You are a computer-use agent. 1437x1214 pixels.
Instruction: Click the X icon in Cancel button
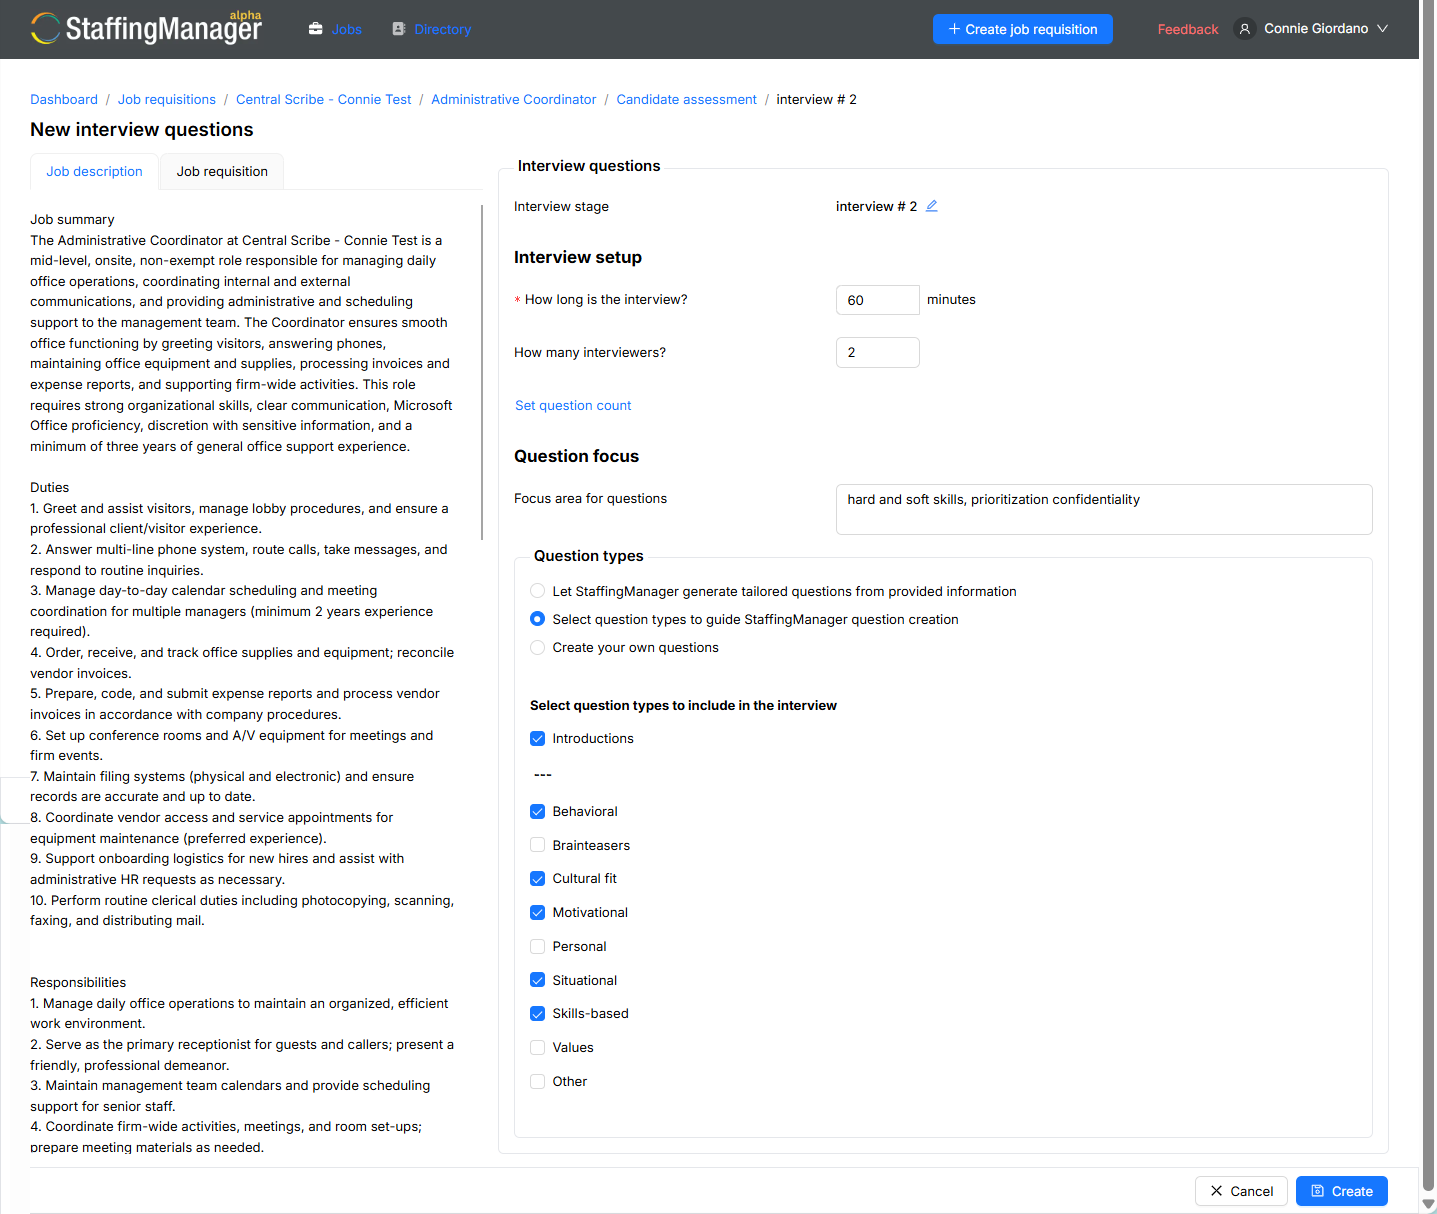[x=1217, y=1191]
